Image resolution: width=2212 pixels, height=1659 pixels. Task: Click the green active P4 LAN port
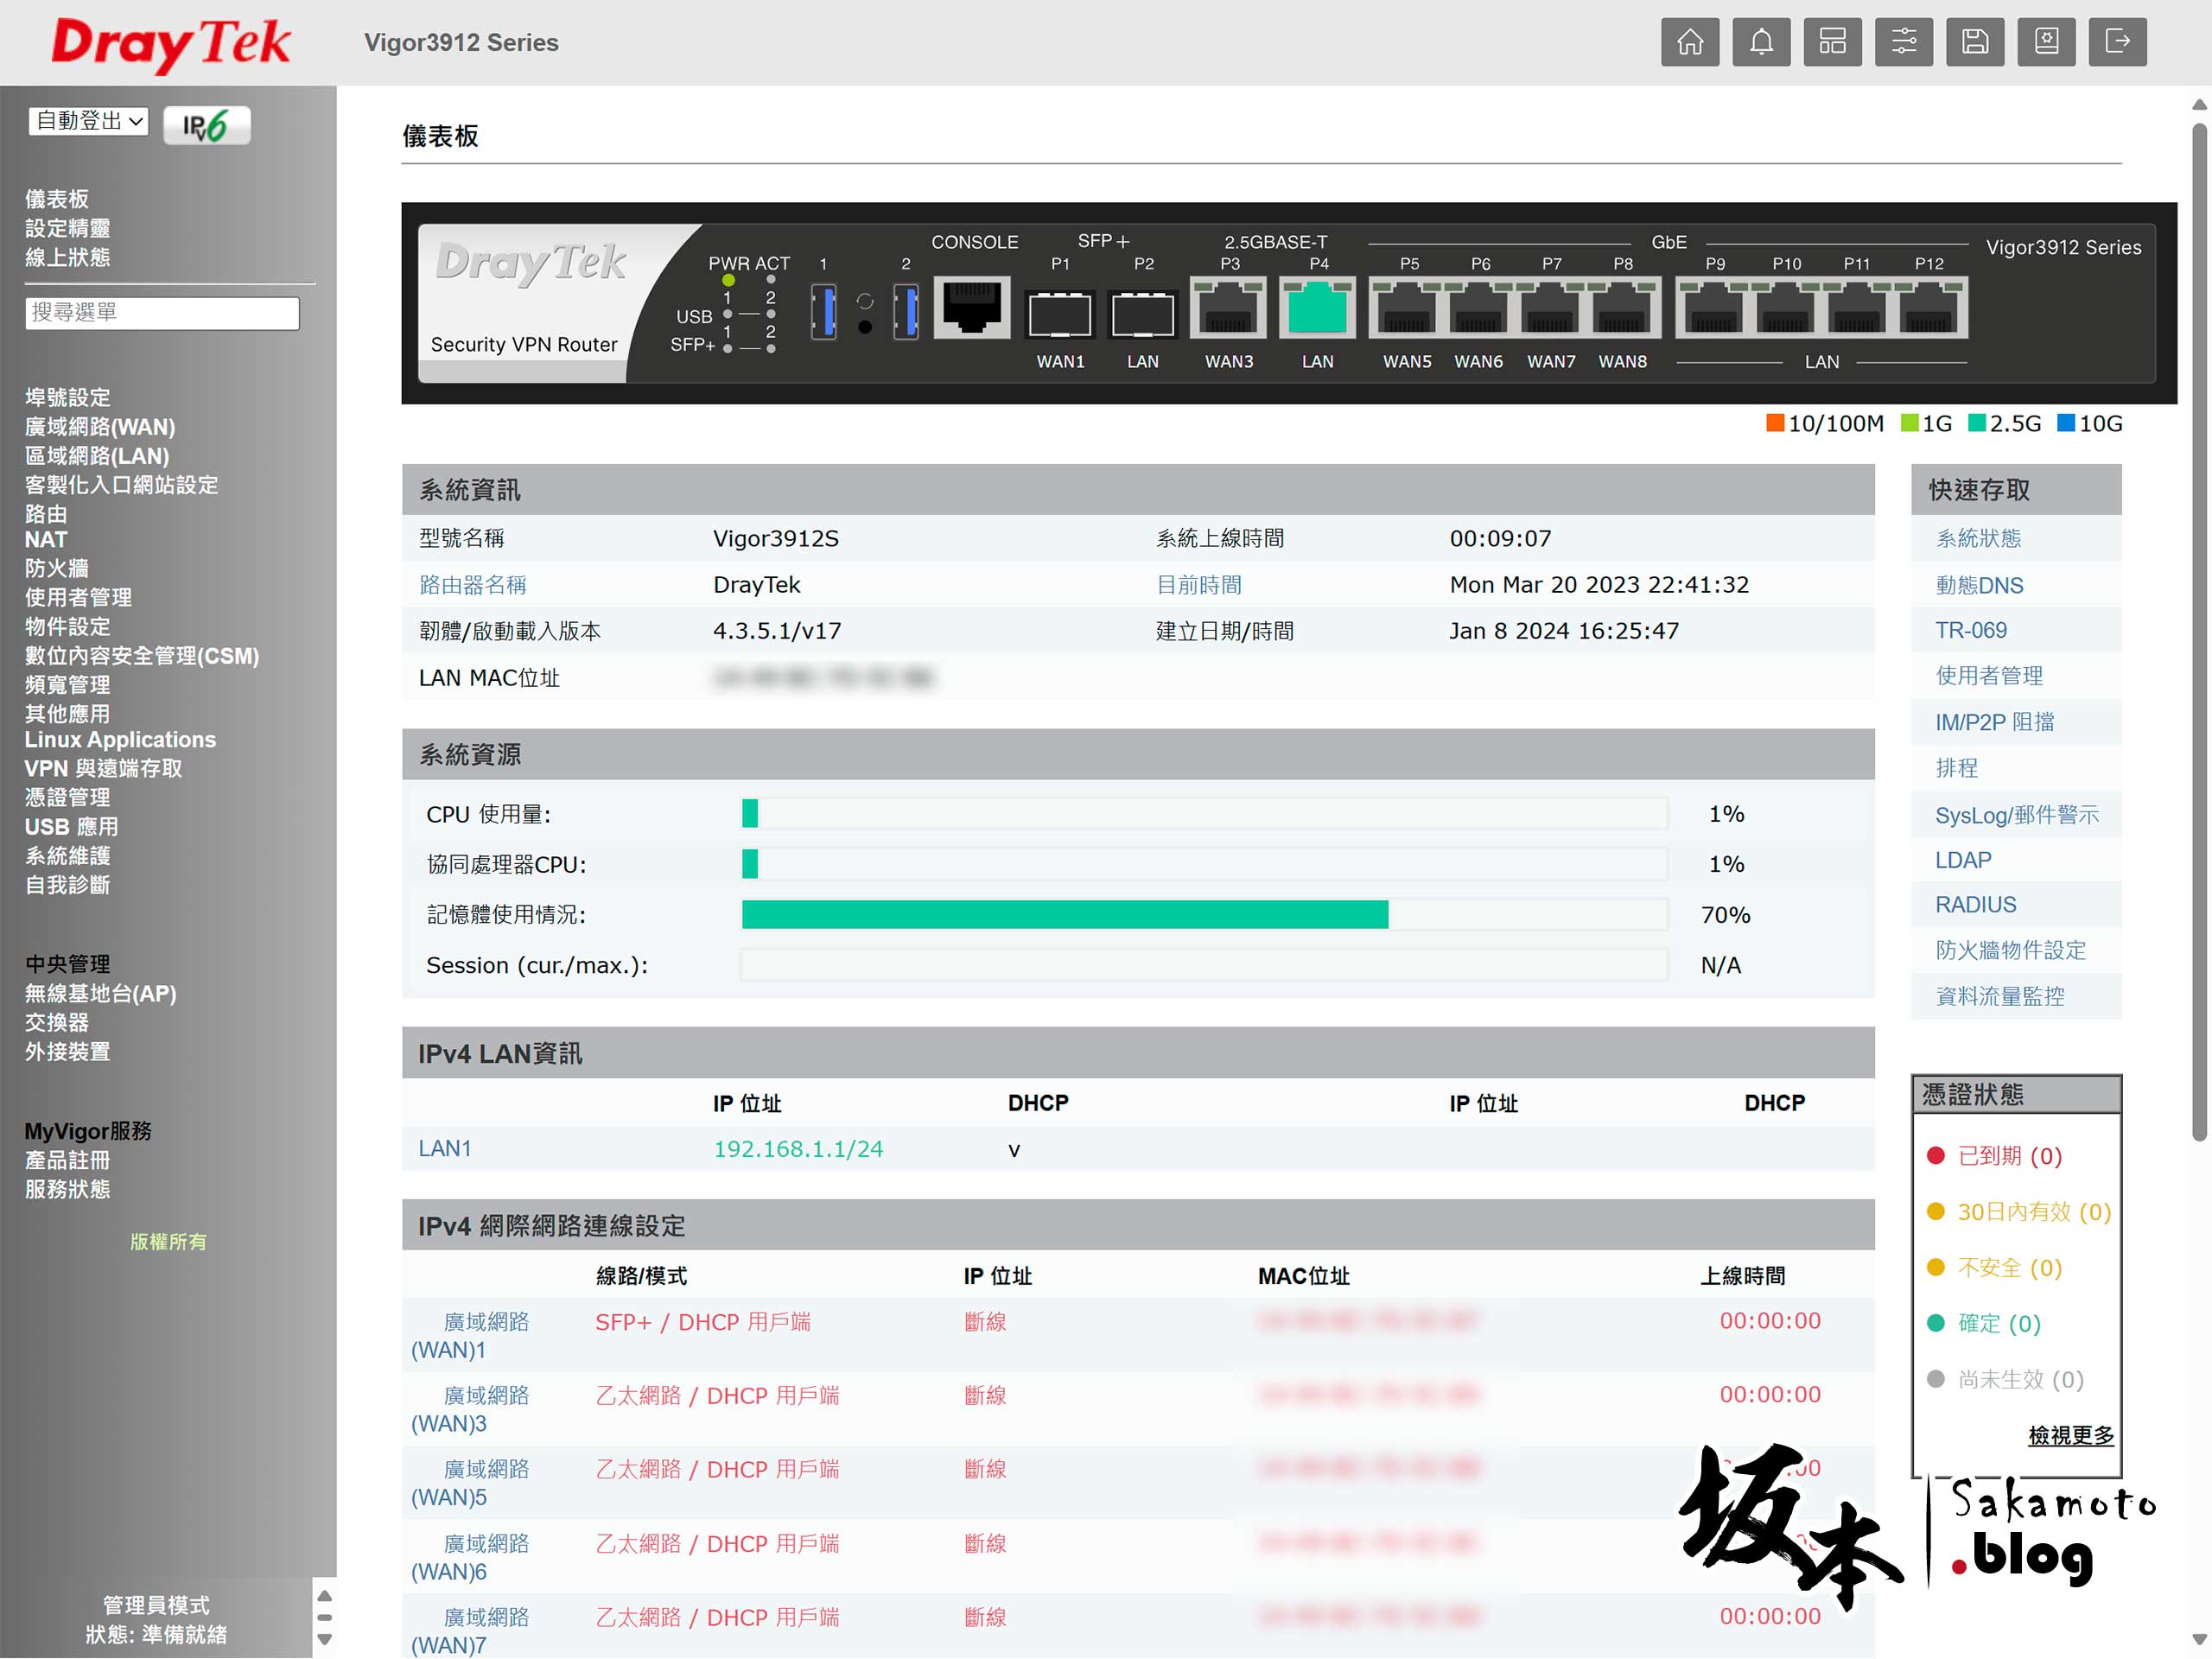point(1318,308)
